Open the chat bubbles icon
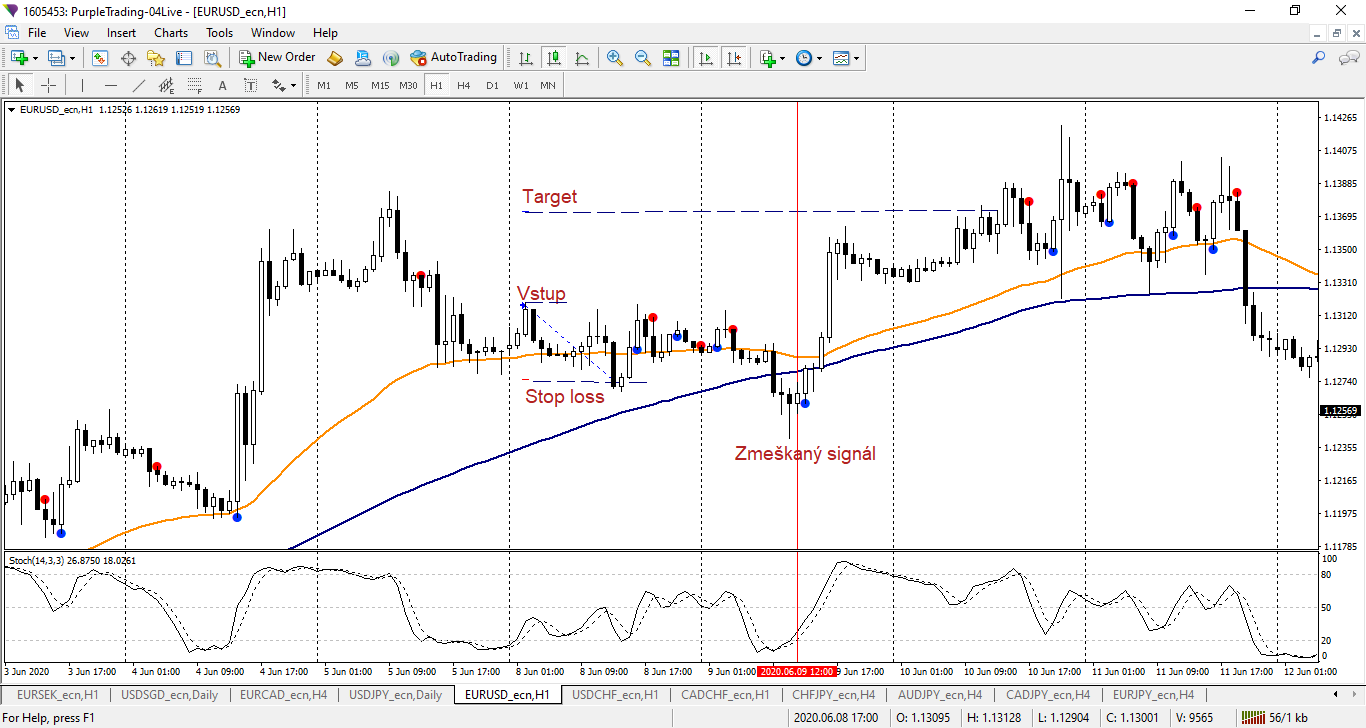This screenshot has height=728, width=1366. (1347, 58)
